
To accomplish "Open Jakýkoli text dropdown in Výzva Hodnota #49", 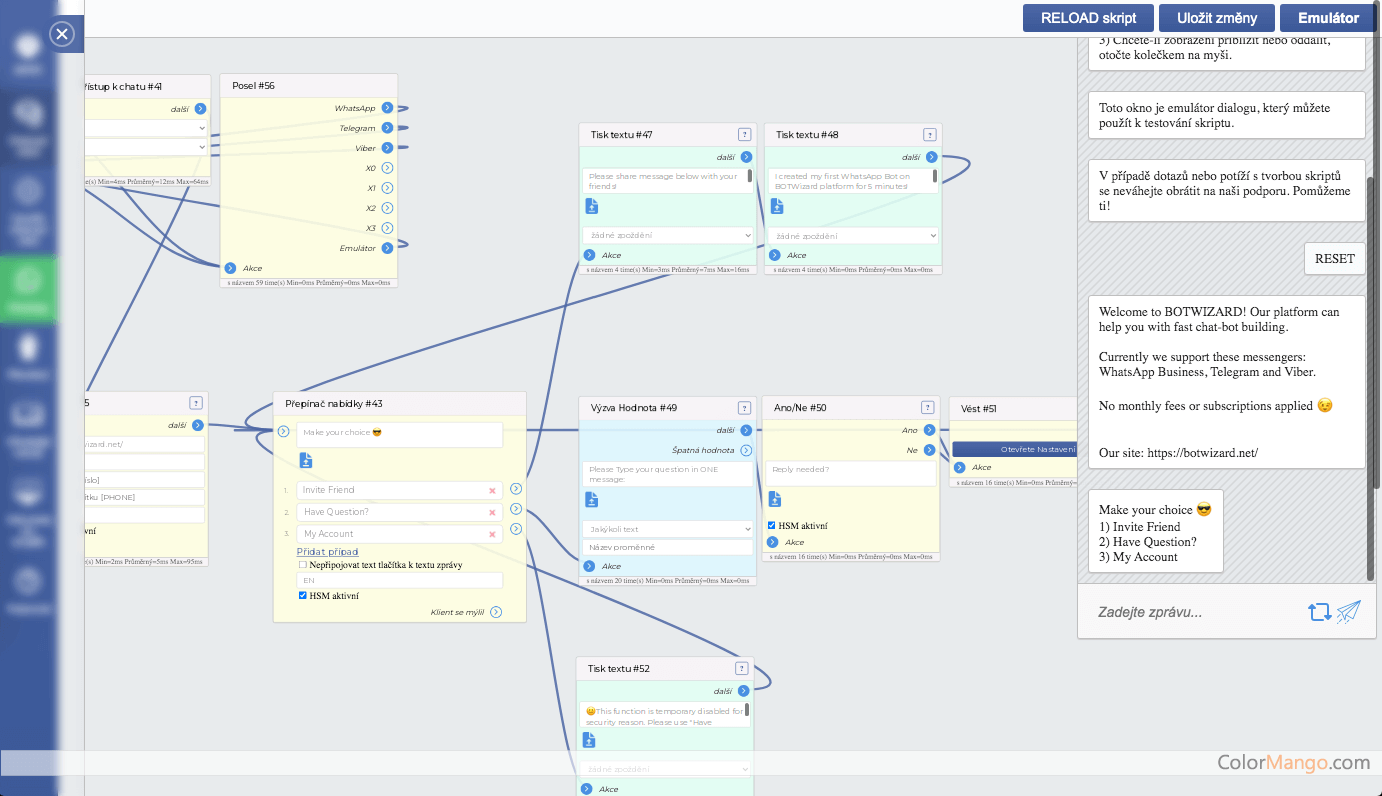I will pyautogui.click(x=667, y=529).
